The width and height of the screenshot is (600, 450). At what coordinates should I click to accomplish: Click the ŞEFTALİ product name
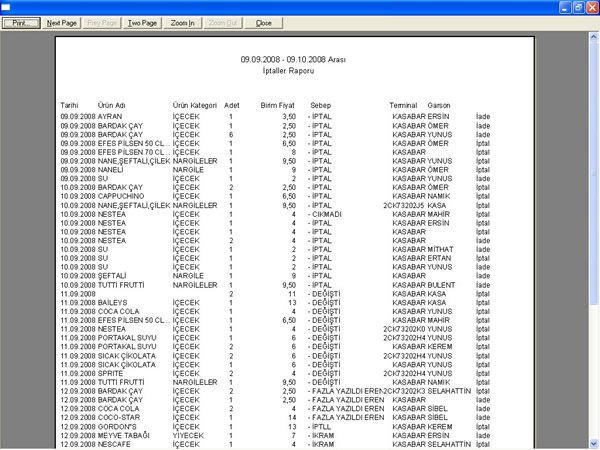[112, 276]
